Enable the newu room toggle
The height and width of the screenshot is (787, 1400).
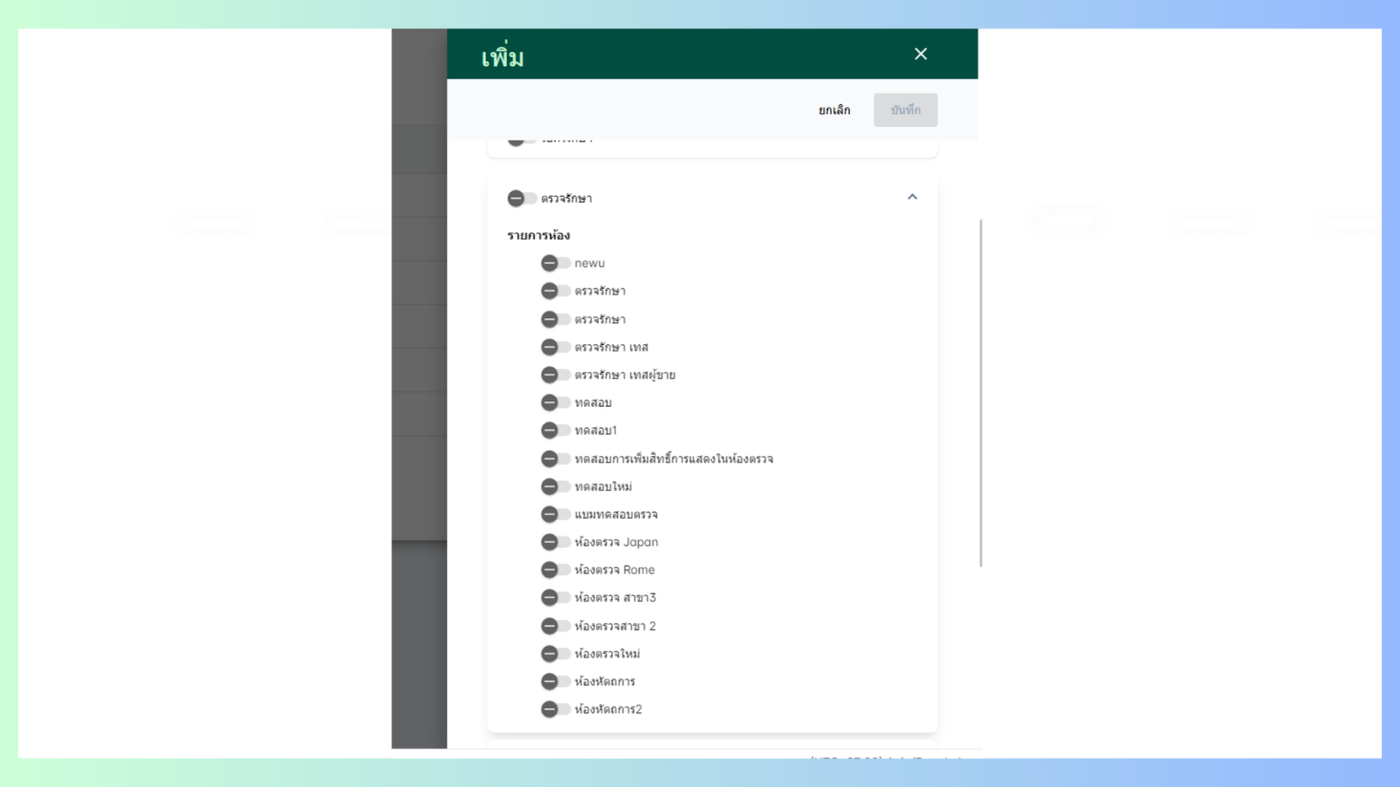pyautogui.click(x=555, y=263)
